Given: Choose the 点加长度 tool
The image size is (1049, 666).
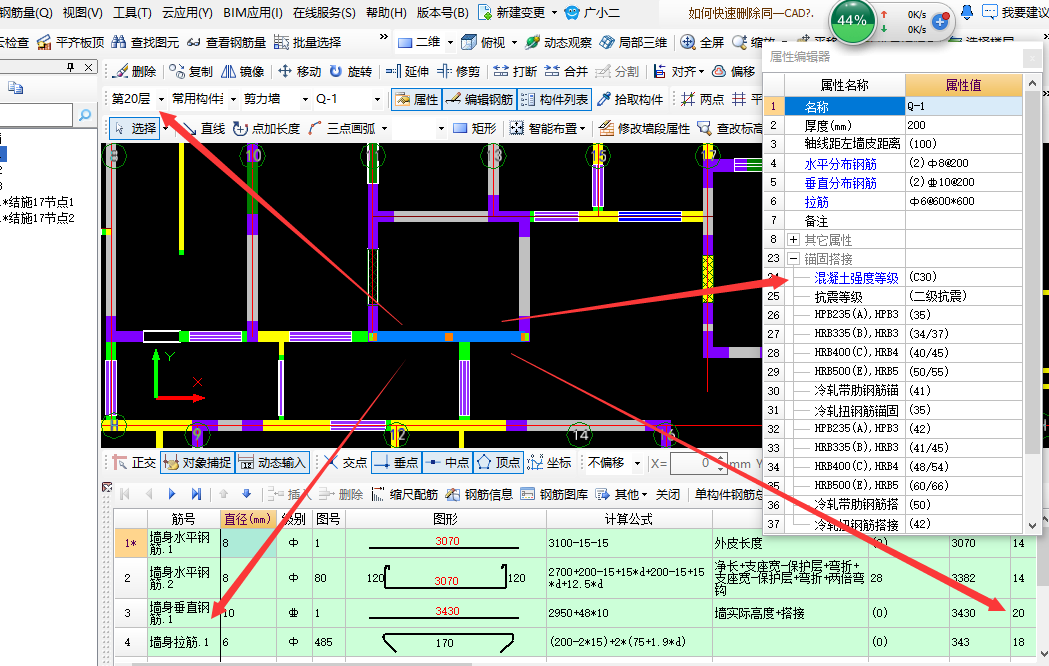Looking at the screenshot, I should point(266,128).
